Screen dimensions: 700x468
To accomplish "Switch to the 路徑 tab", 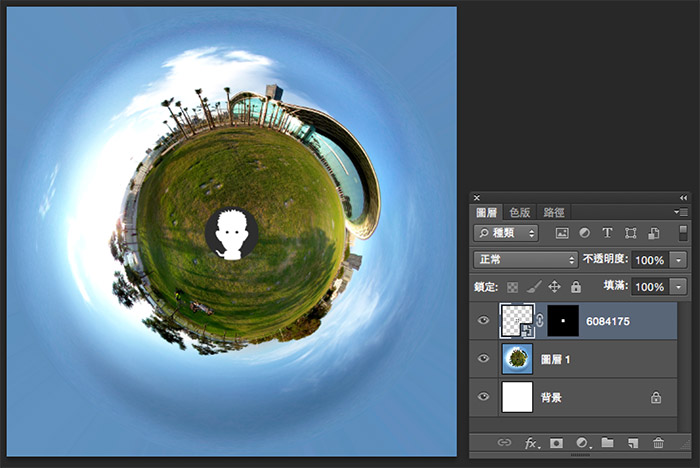I will point(554,212).
